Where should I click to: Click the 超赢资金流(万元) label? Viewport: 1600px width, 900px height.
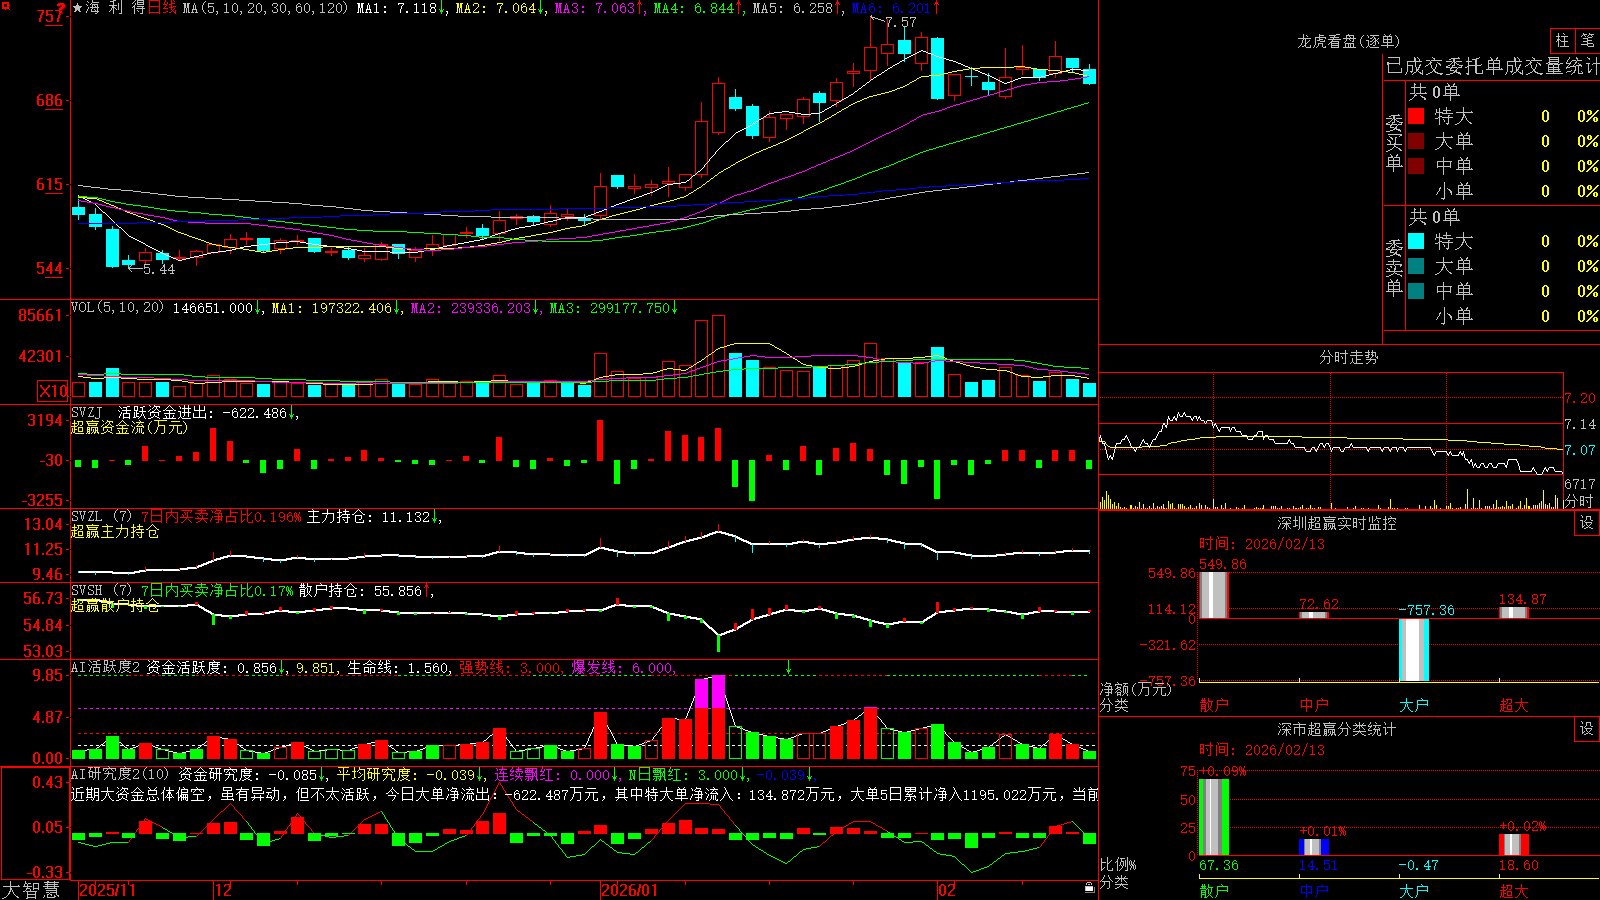[x=129, y=427]
